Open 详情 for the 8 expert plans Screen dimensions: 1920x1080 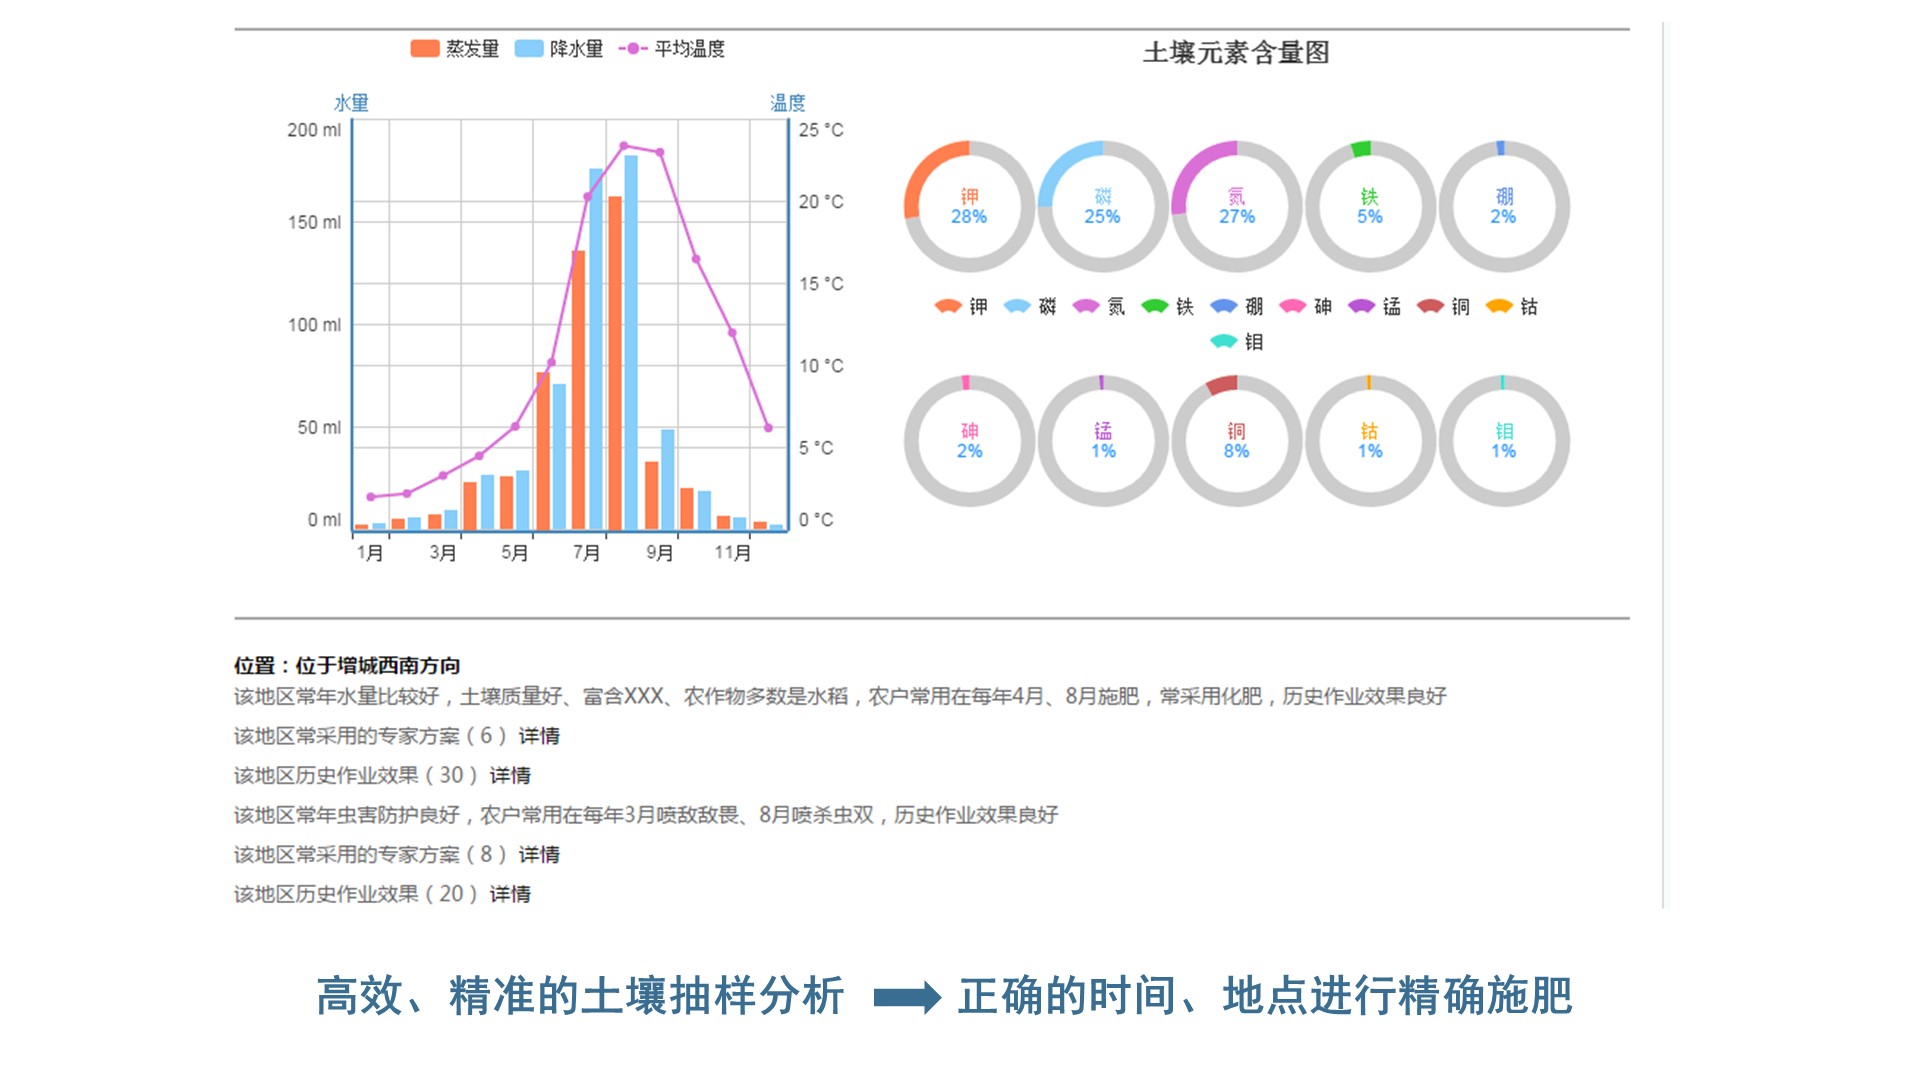[x=539, y=854]
